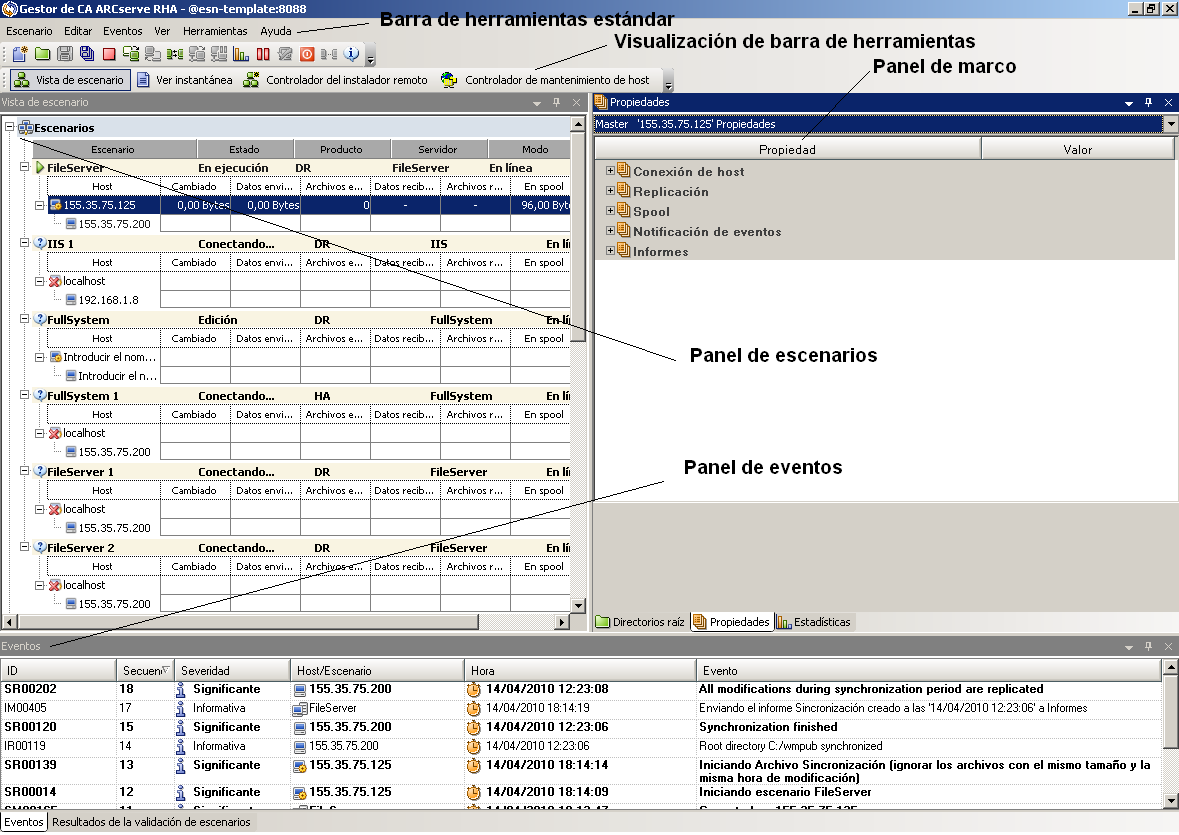
Task: Click the red pause bars toolbar icon
Action: [263, 54]
